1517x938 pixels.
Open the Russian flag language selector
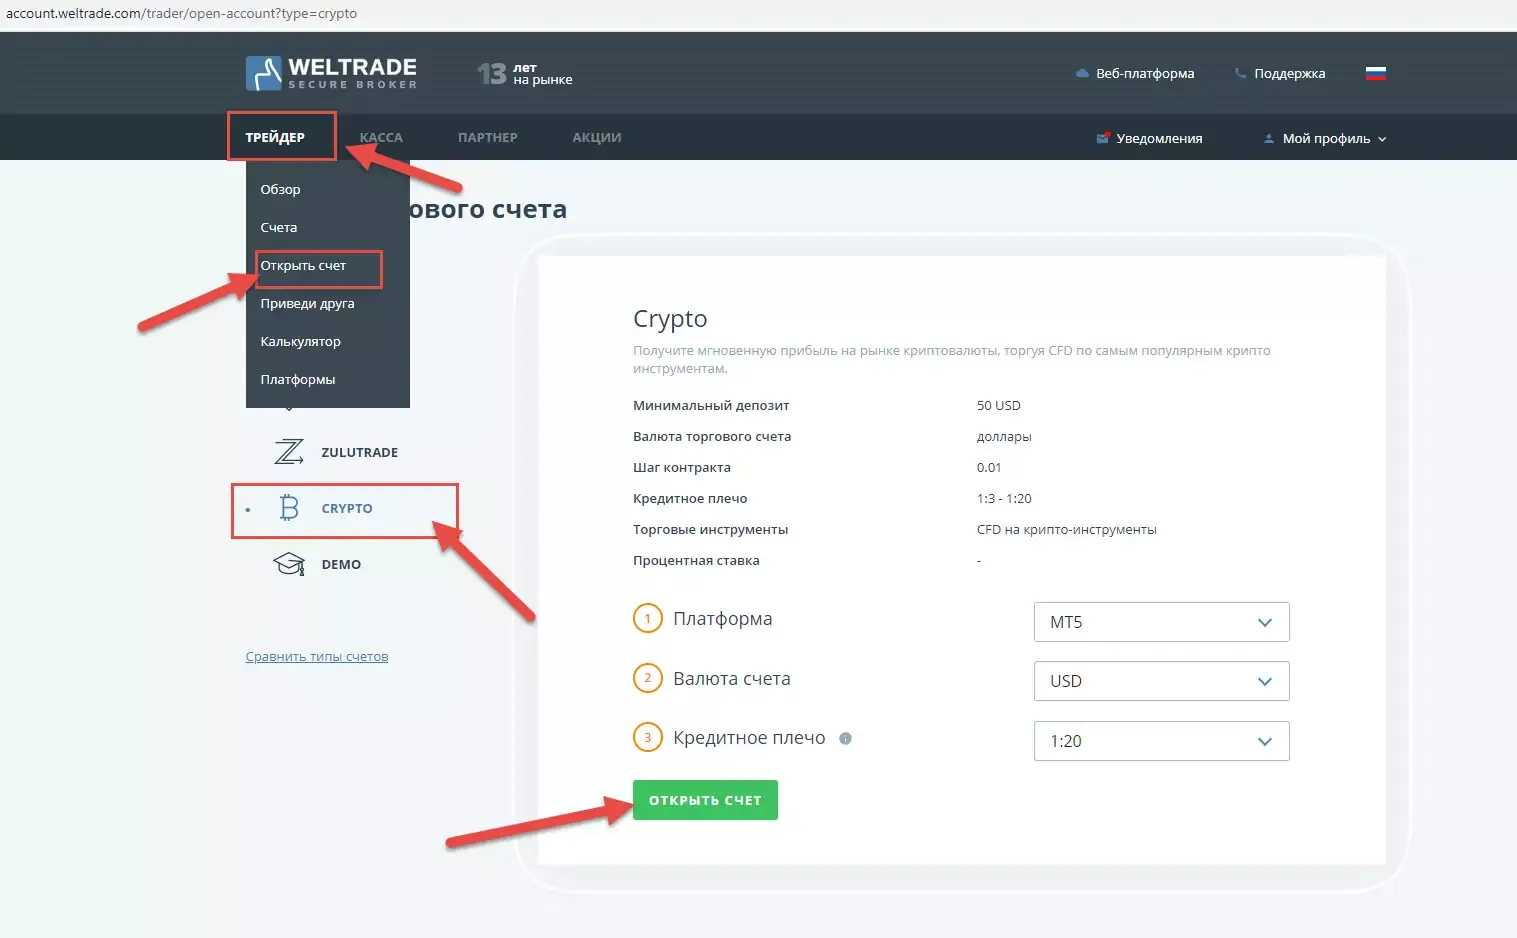pos(1376,73)
